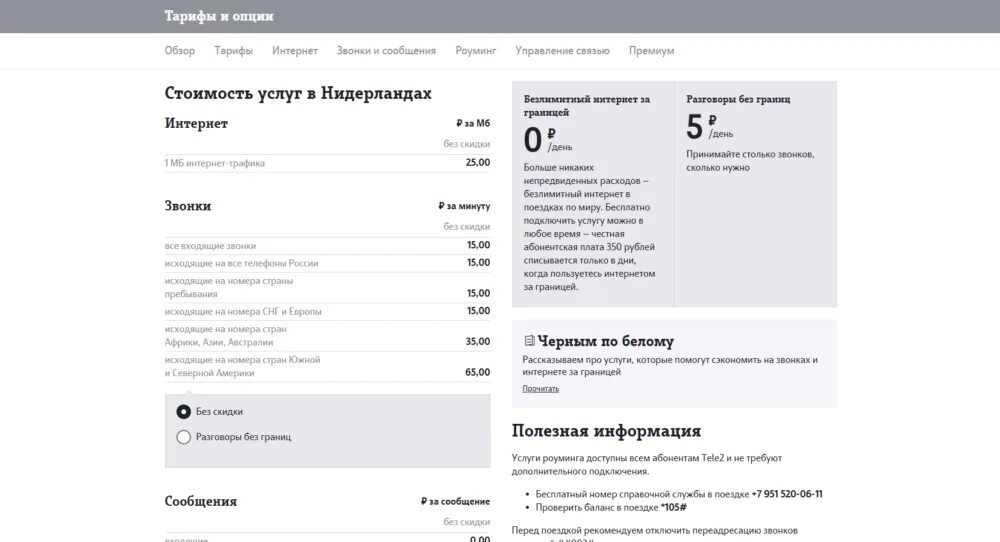The width and height of the screenshot is (1000, 542).
Task: Switch to the Тарифы tab
Action: [x=233, y=50]
